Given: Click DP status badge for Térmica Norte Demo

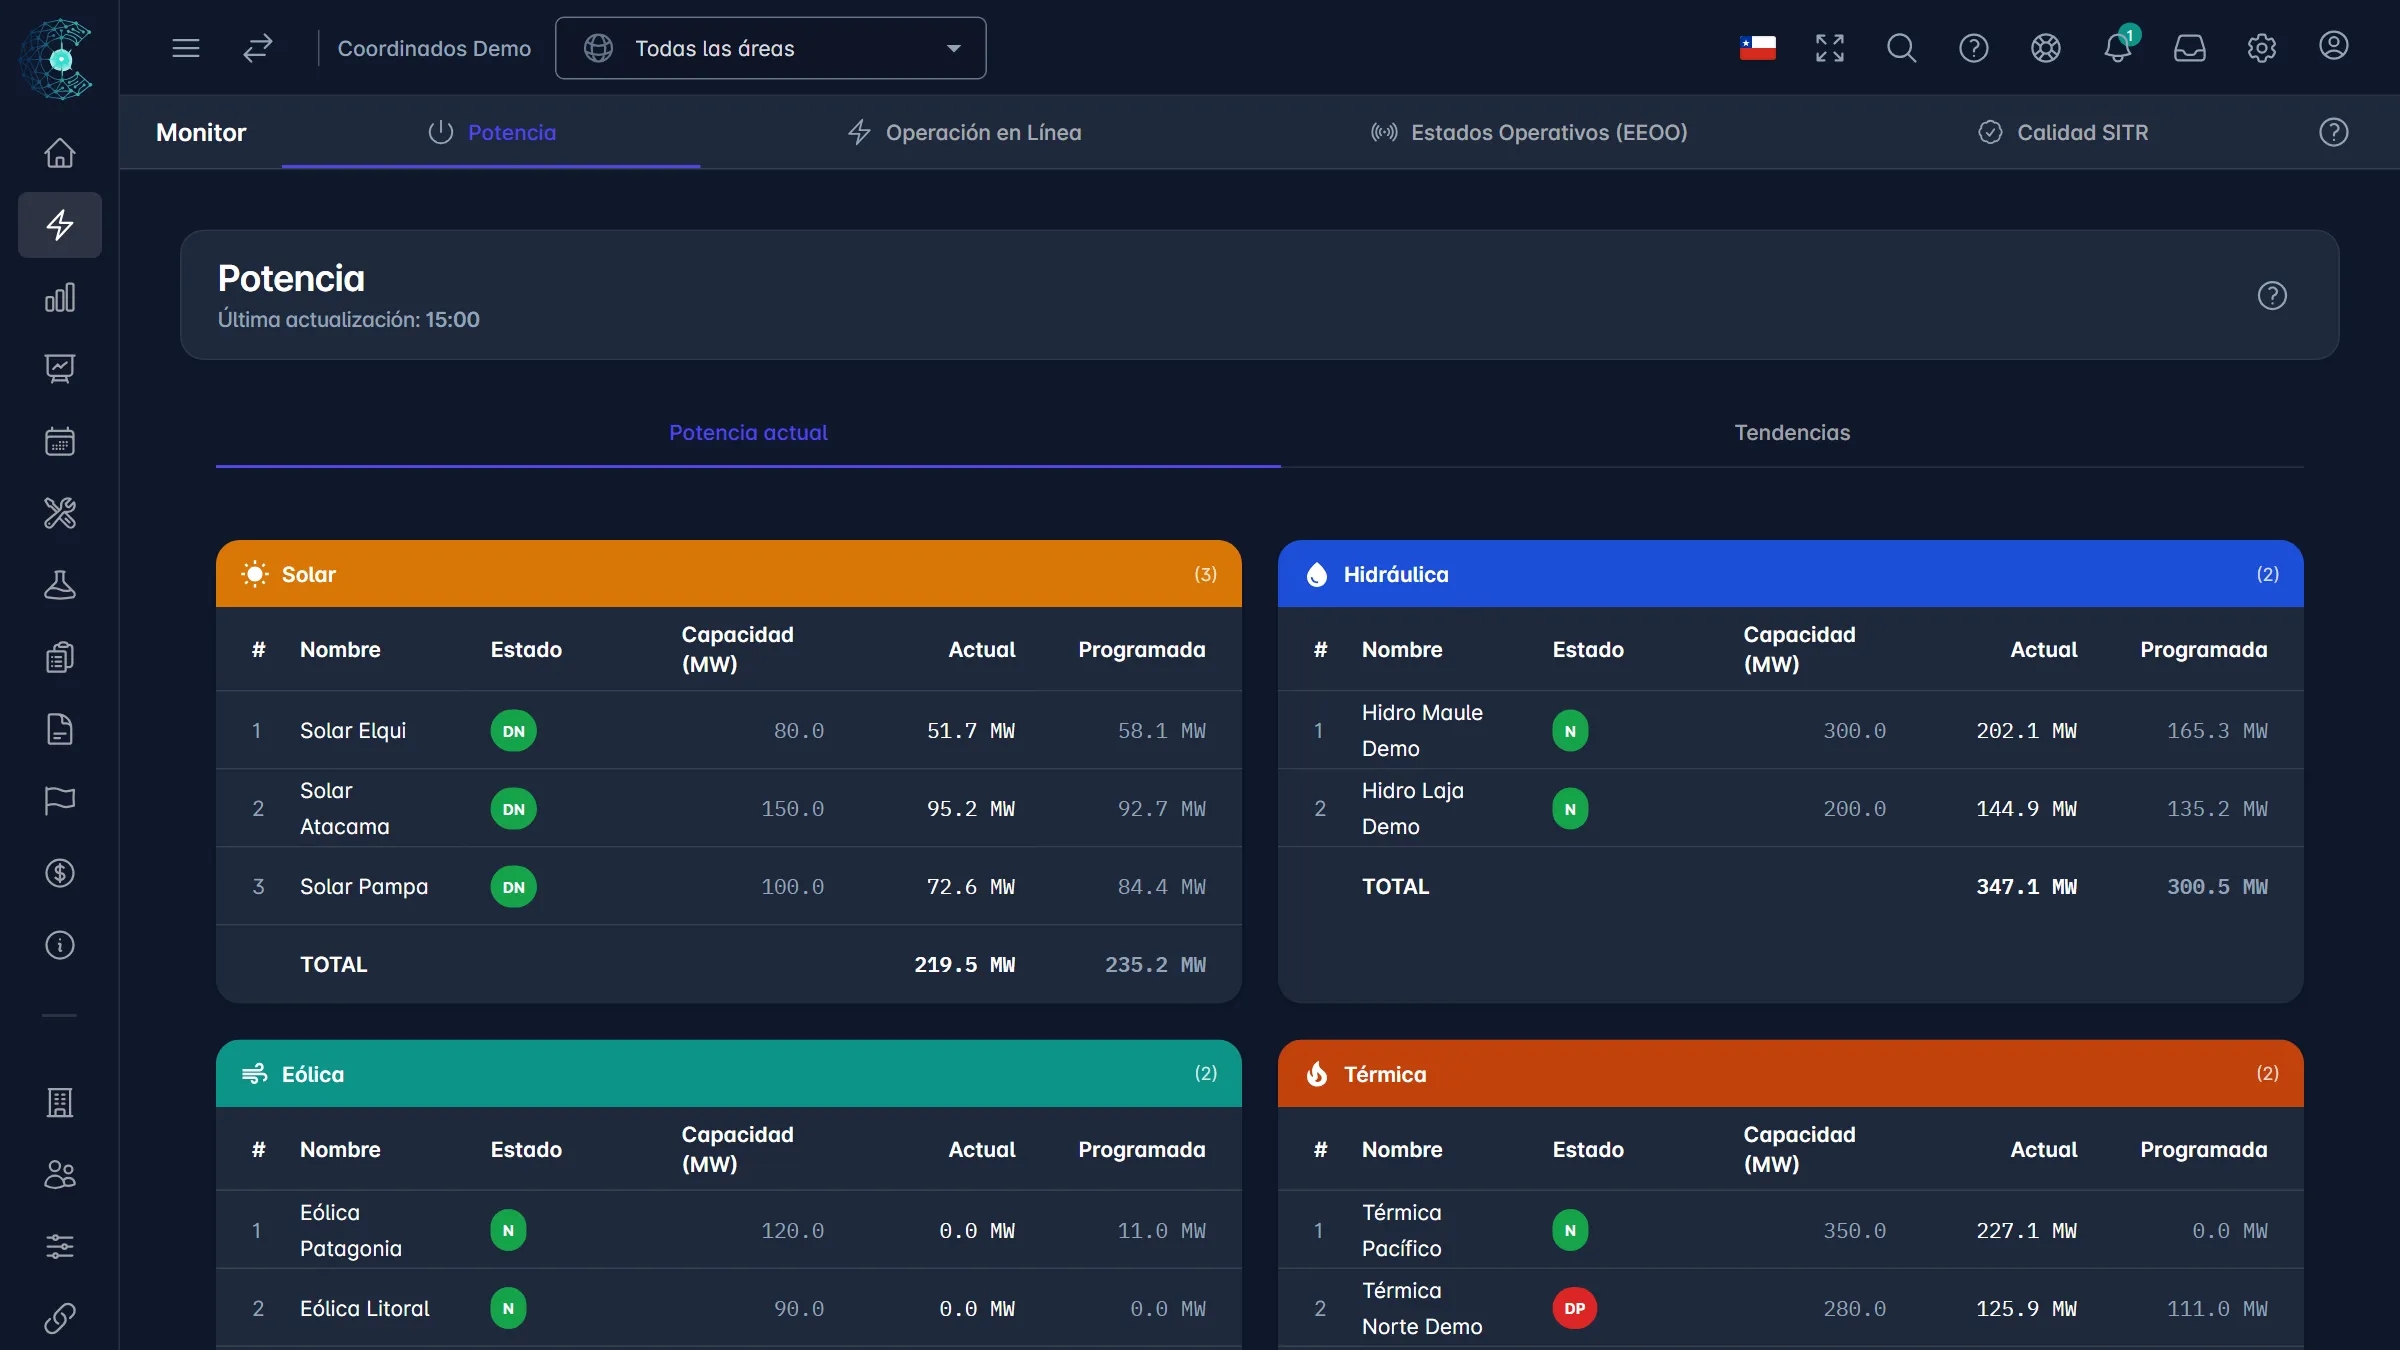Looking at the screenshot, I should (1575, 1309).
